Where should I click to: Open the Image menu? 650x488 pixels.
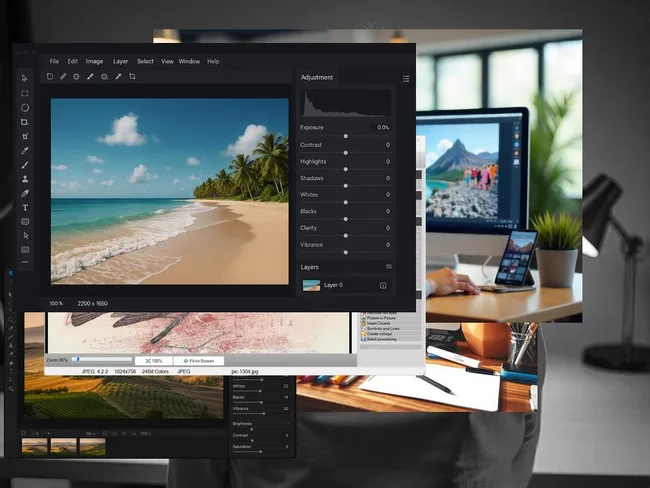tap(94, 61)
